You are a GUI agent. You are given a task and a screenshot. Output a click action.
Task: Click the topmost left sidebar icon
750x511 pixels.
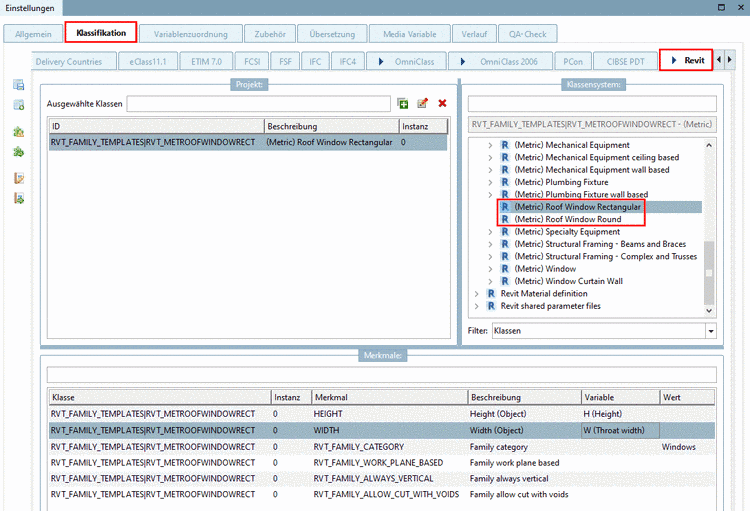tap(18, 86)
